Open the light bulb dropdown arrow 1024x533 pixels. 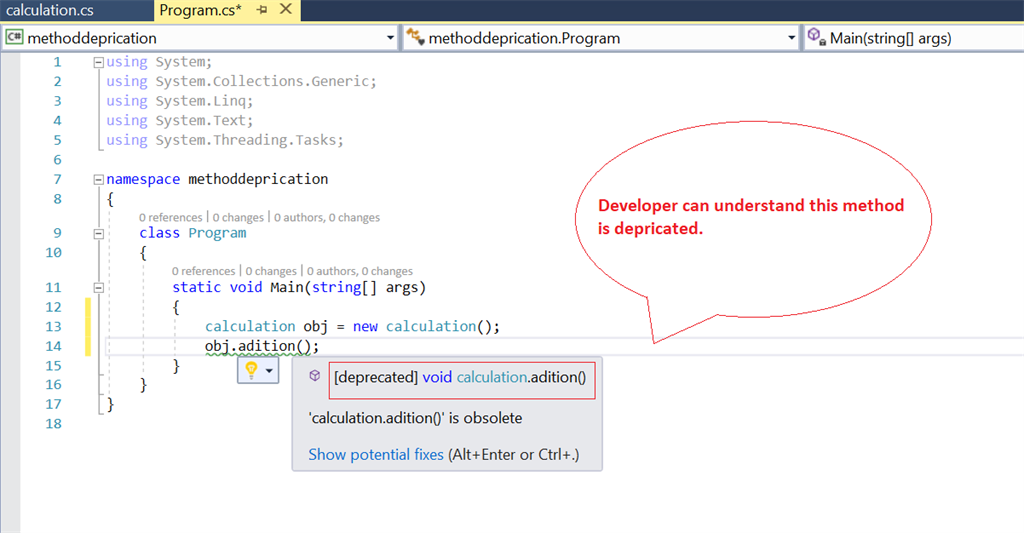pos(269,371)
